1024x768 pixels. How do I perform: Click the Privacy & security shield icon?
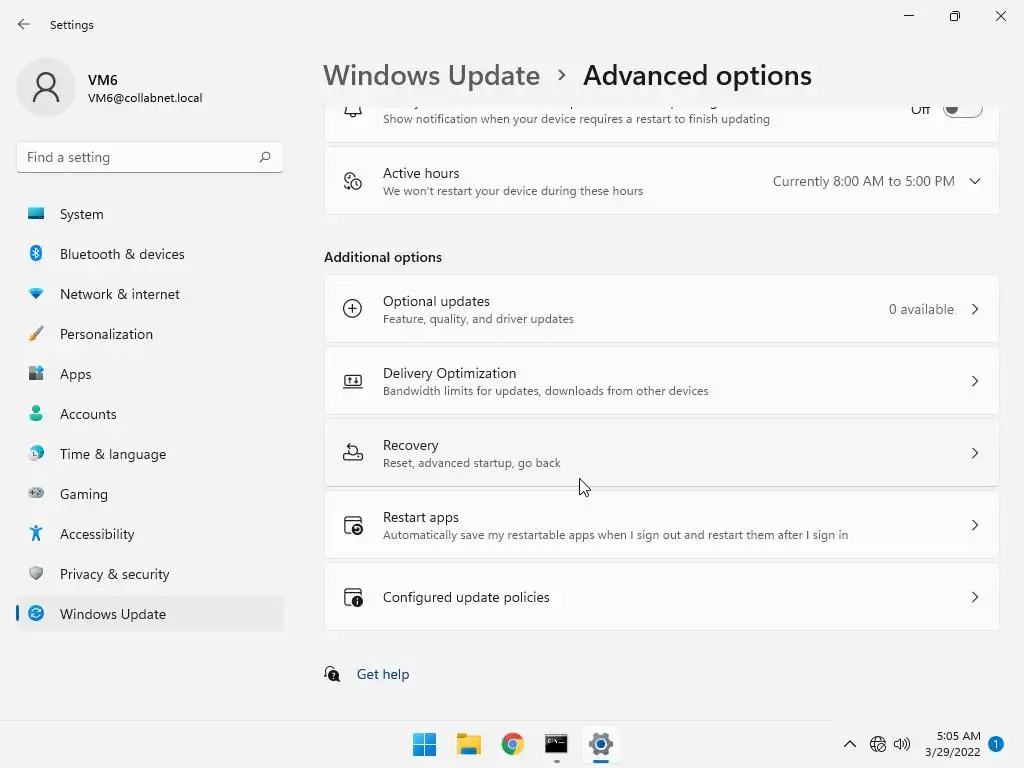point(36,573)
